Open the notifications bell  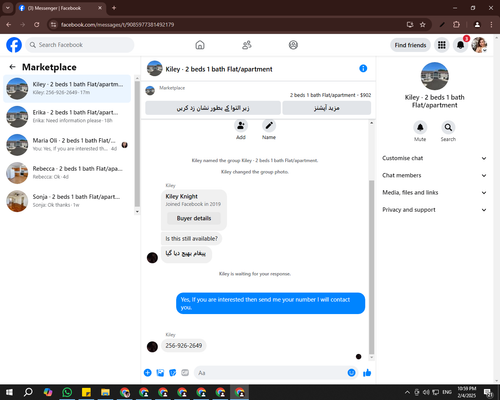(x=460, y=45)
